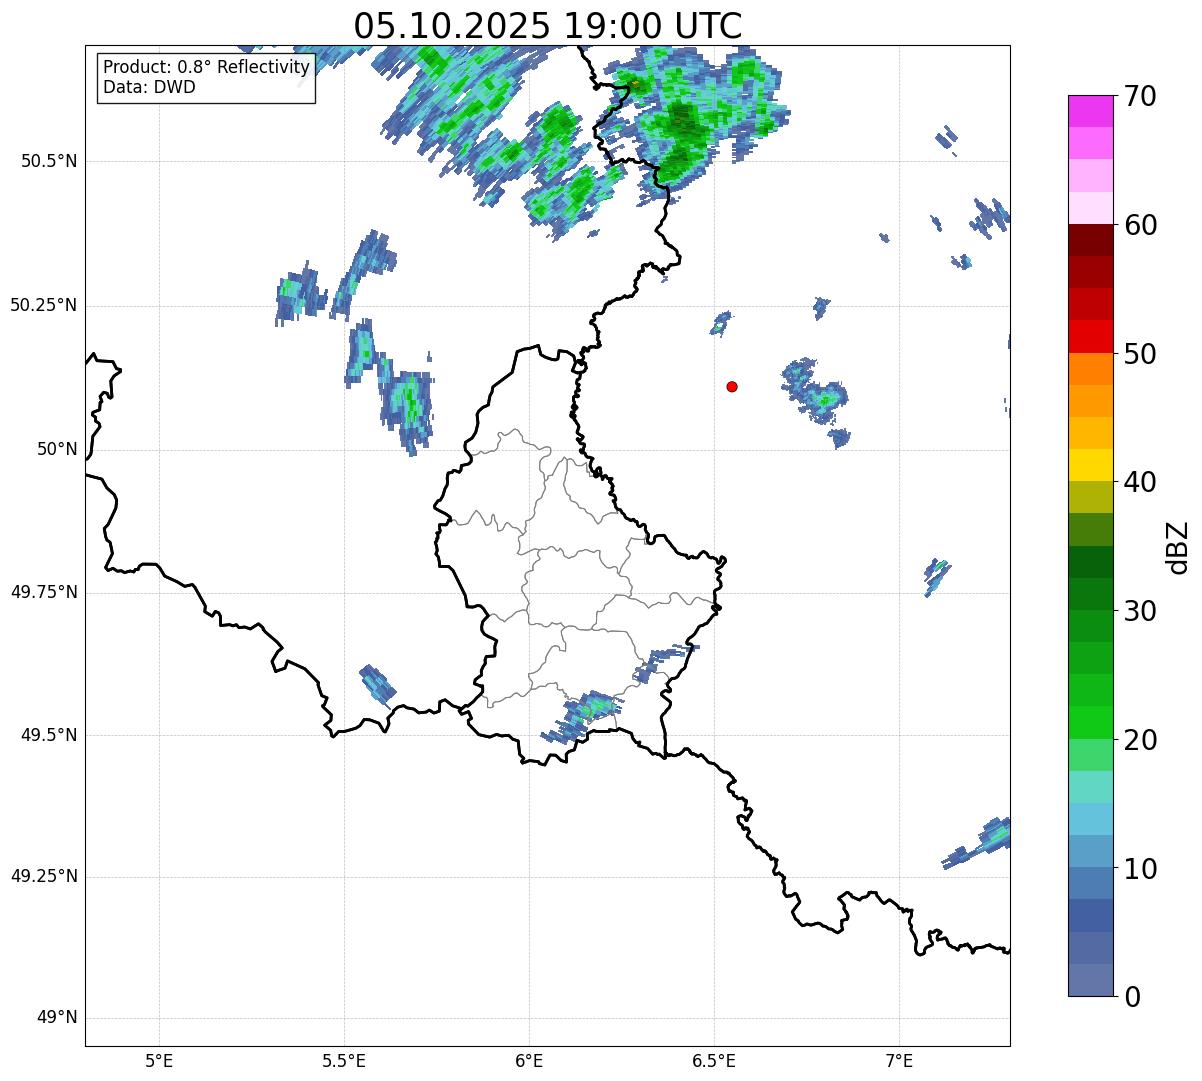Click the red station marker dot

732,386
